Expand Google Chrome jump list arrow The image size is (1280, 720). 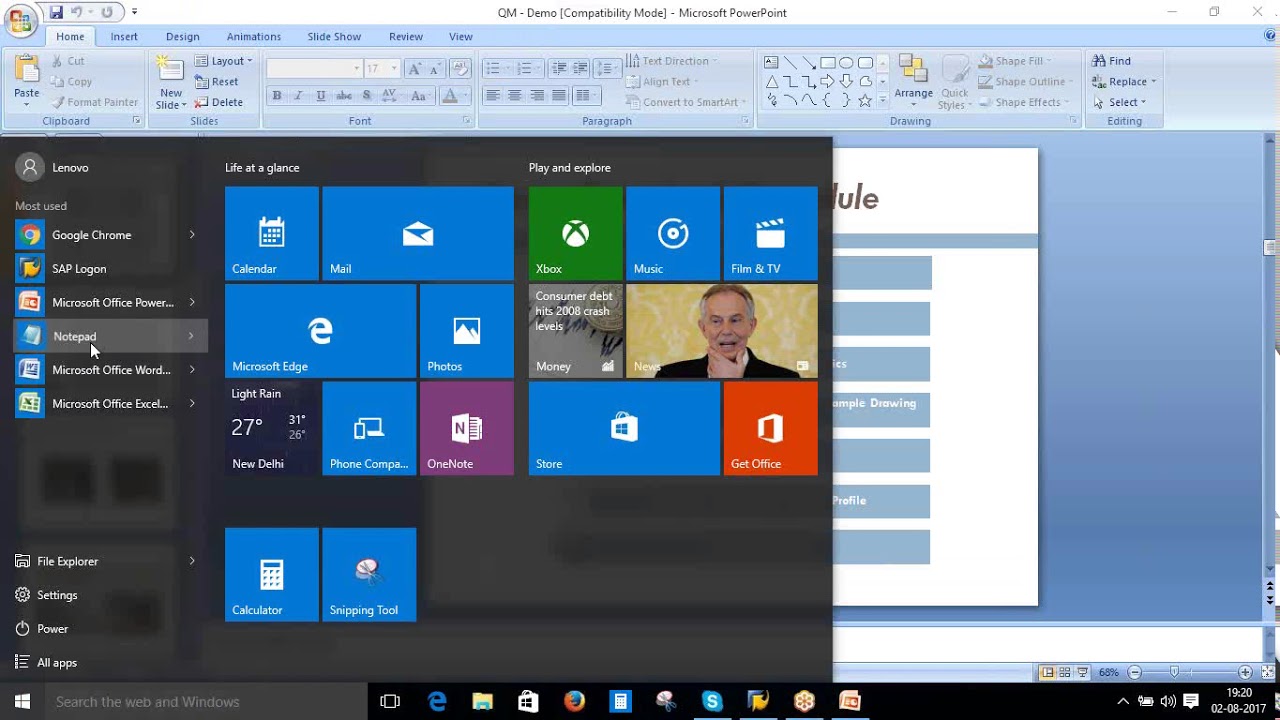coord(192,235)
